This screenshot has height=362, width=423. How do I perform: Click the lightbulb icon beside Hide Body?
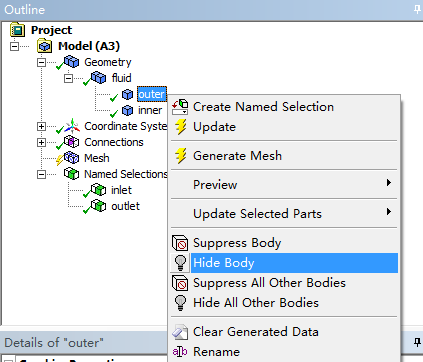pyautogui.click(x=180, y=263)
